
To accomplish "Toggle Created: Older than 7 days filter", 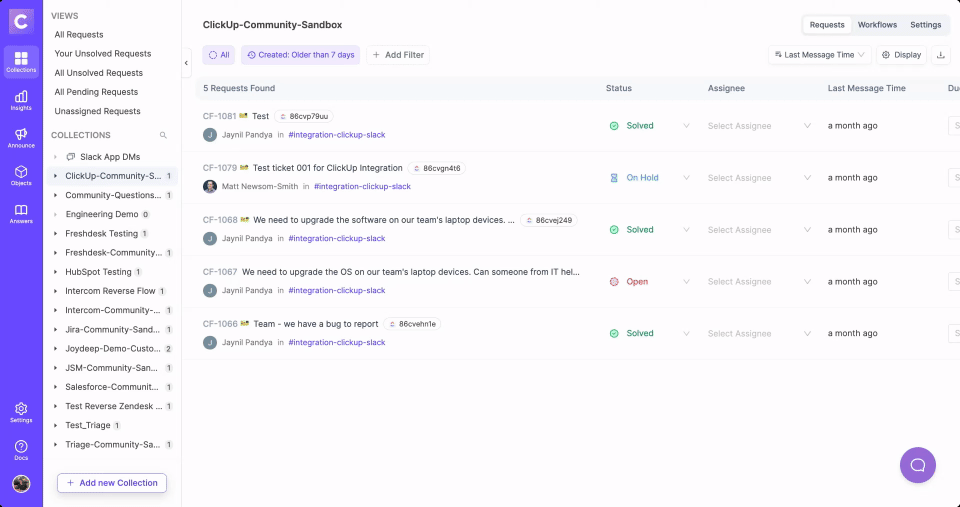I will 300,55.
